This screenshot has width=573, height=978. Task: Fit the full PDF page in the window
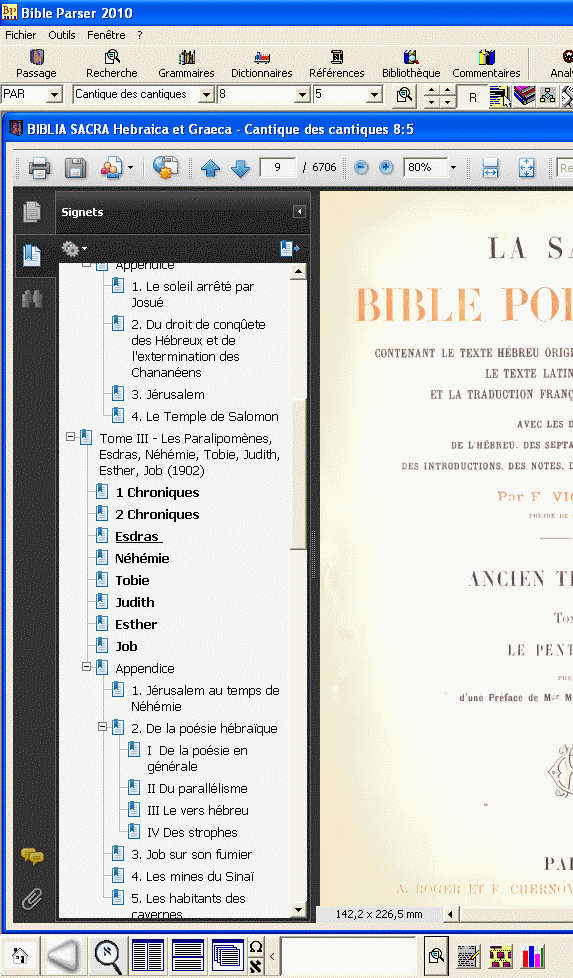point(526,167)
